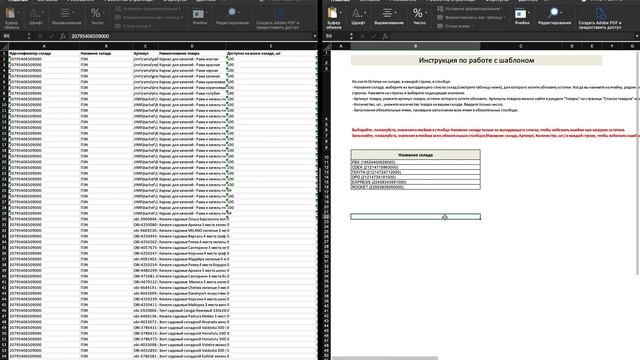
Task: Open Форматировать как таблицу menu in right window
Action: (471, 18)
